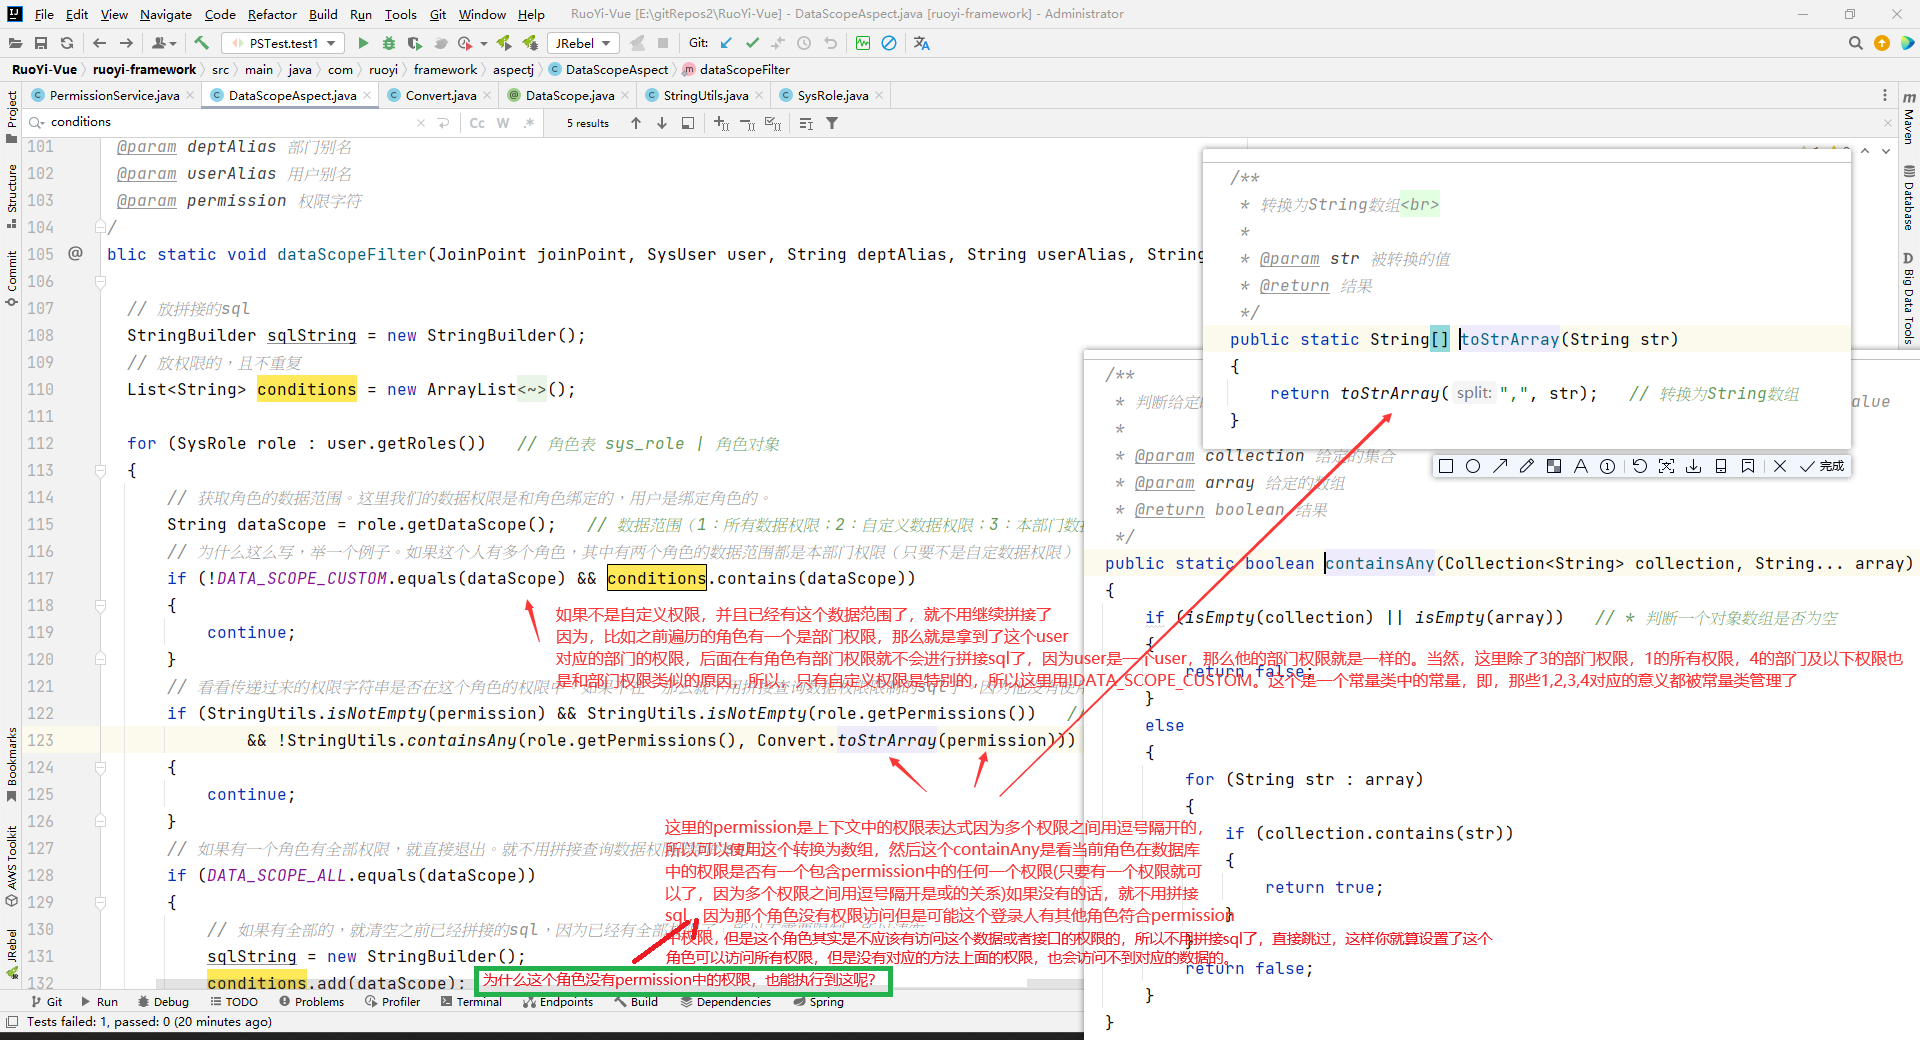This screenshot has width=1920, height=1040.
Task: Click the find bar input containing conditions
Action: point(230,122)
